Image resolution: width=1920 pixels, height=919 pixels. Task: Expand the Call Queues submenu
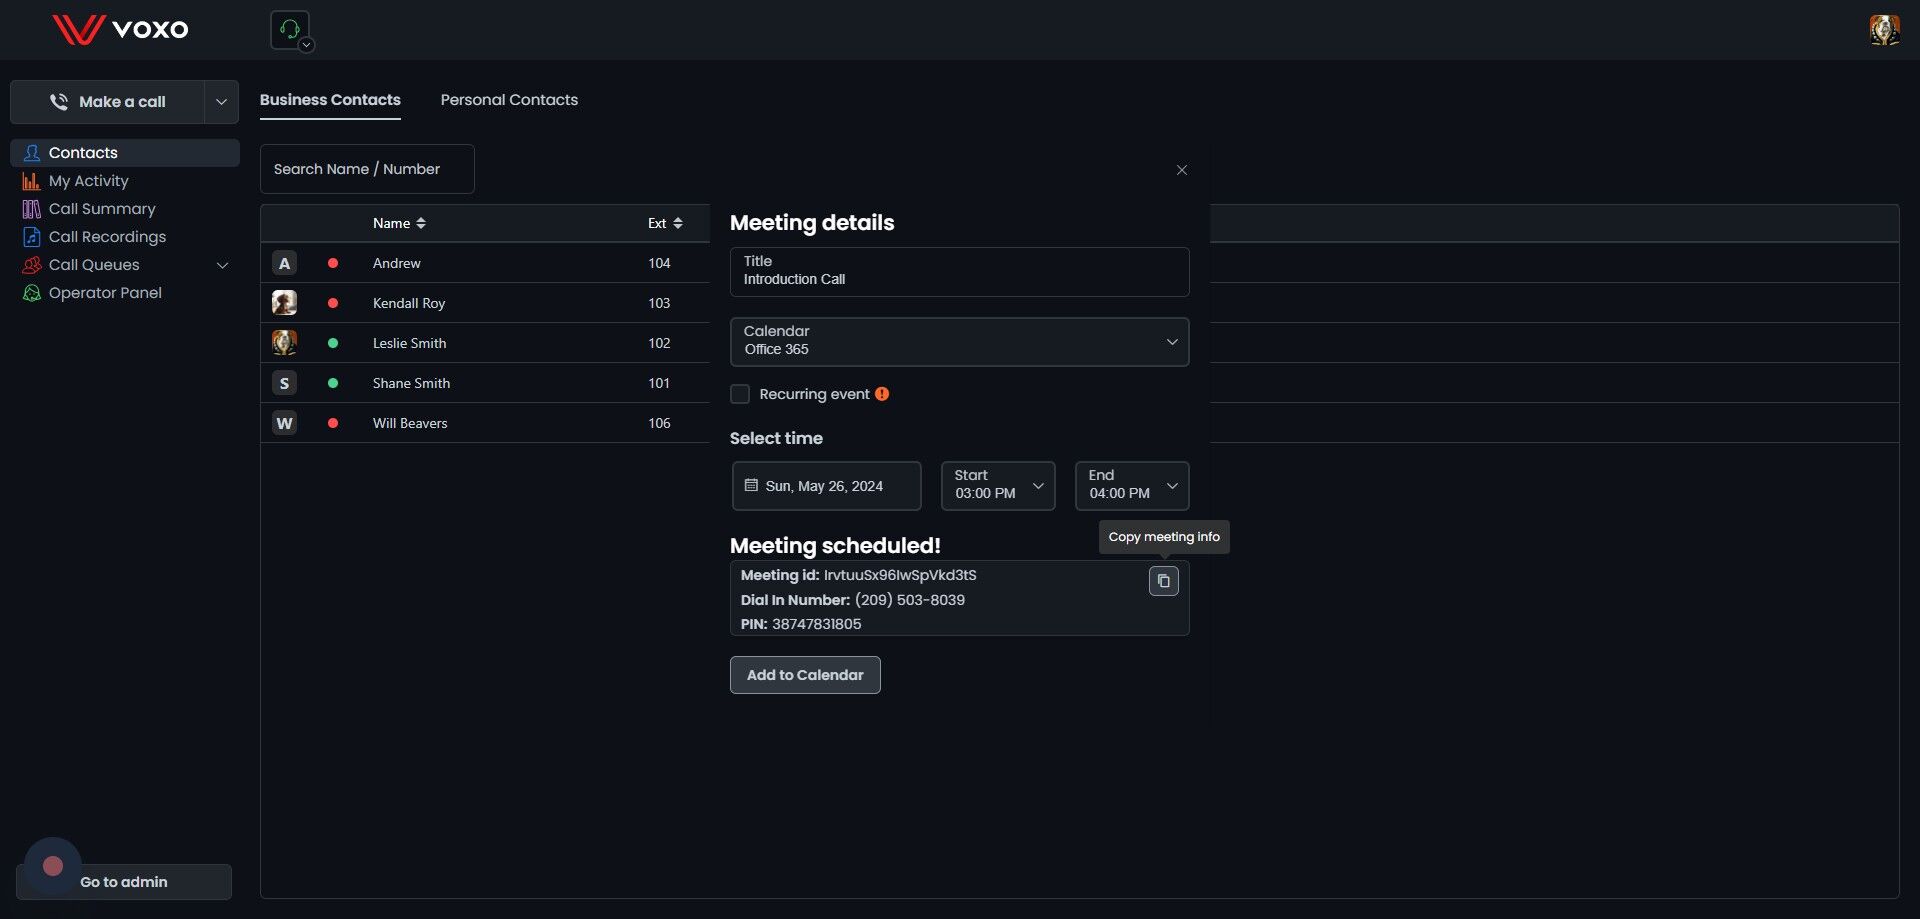coord(222,265)
